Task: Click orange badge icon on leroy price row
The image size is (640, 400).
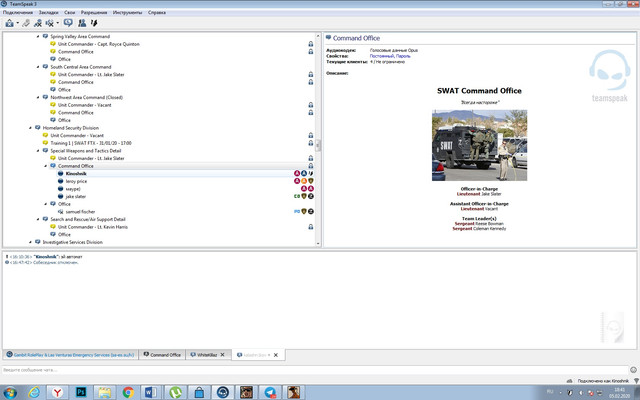Action: click(x=304, y=181)
